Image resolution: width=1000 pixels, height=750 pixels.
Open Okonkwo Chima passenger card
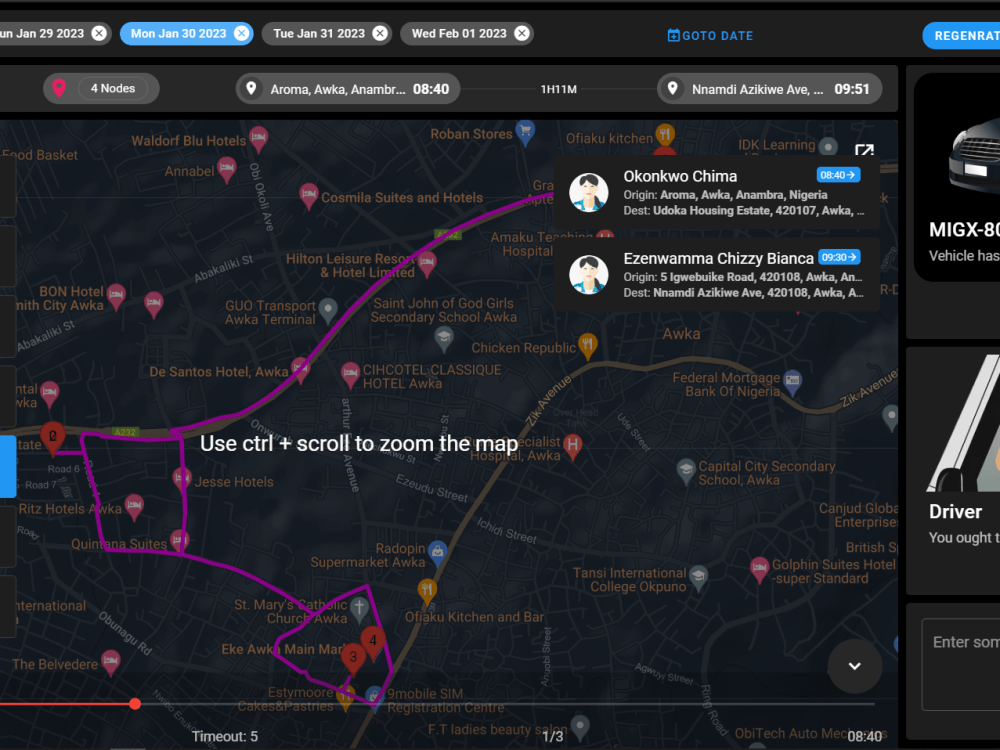[x=717, y=193]
